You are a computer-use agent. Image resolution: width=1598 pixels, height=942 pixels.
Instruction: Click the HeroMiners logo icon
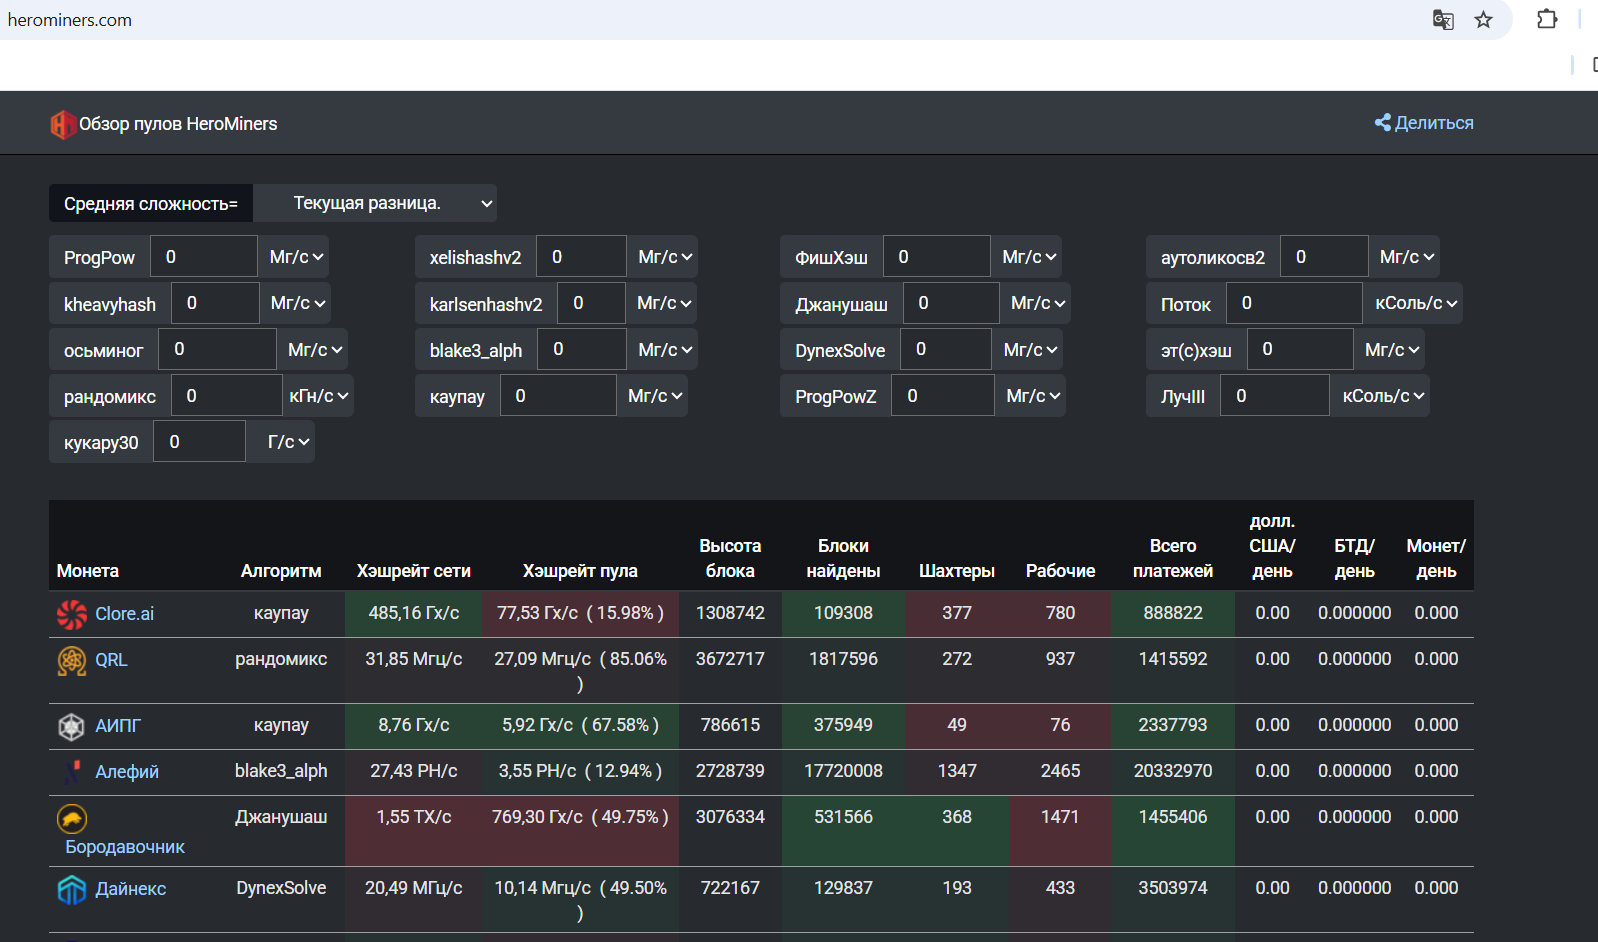(63, 124)
